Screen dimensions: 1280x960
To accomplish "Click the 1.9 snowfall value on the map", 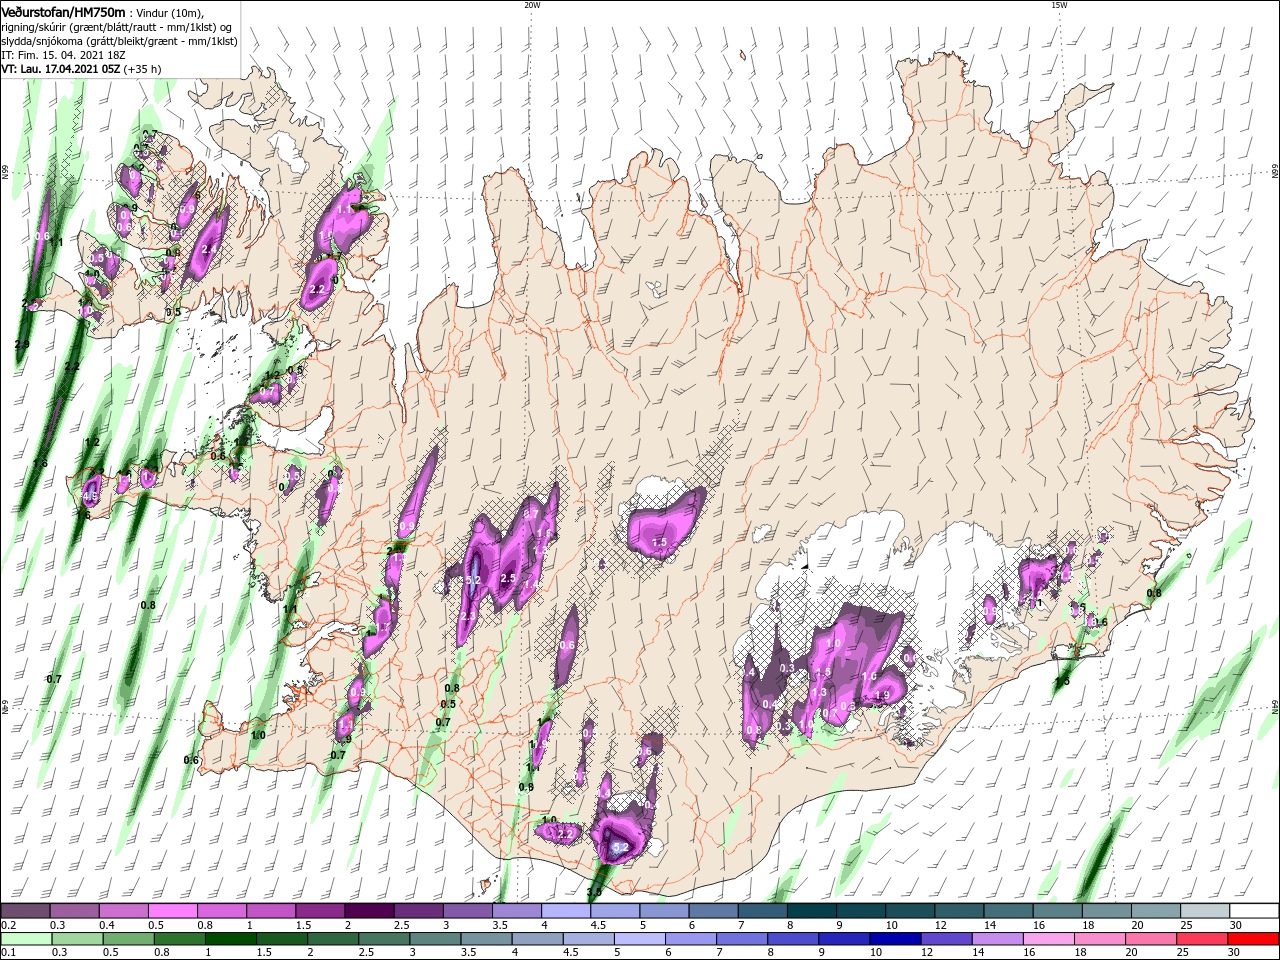I will coord(882,696).
